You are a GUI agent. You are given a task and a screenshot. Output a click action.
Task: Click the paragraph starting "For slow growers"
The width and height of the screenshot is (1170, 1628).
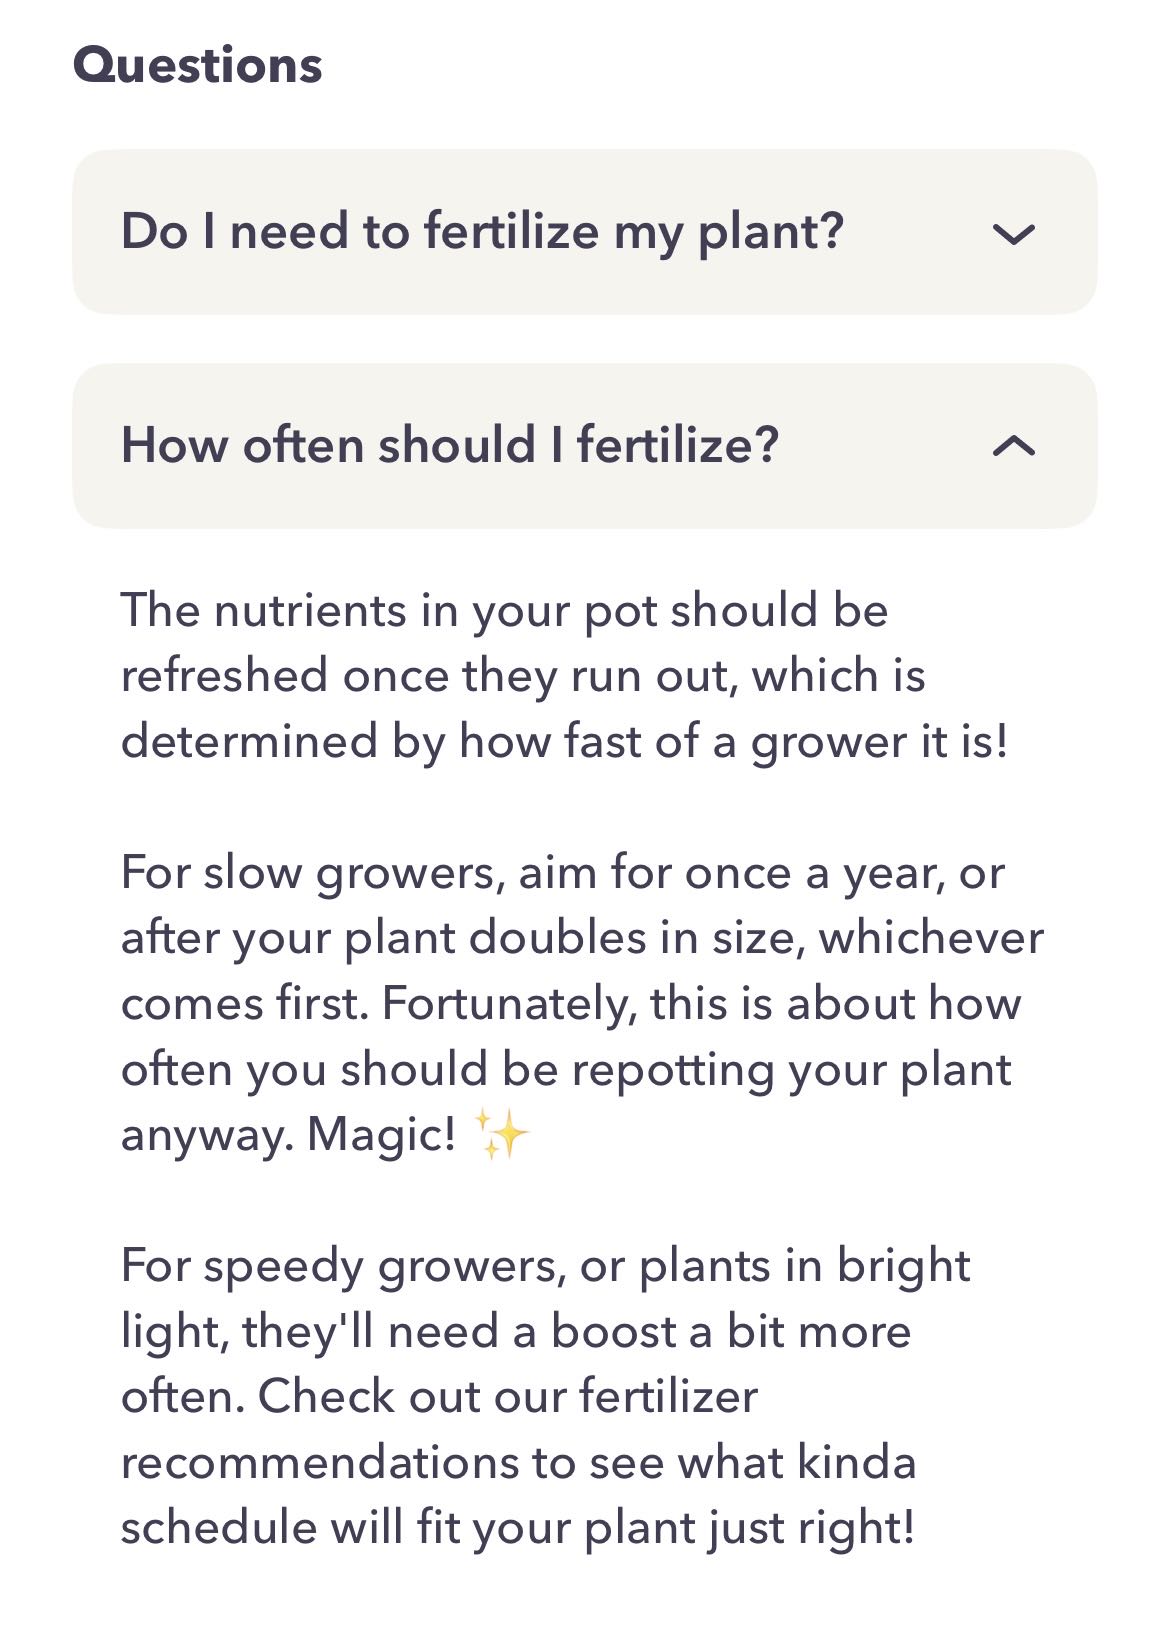[580, 1003]
